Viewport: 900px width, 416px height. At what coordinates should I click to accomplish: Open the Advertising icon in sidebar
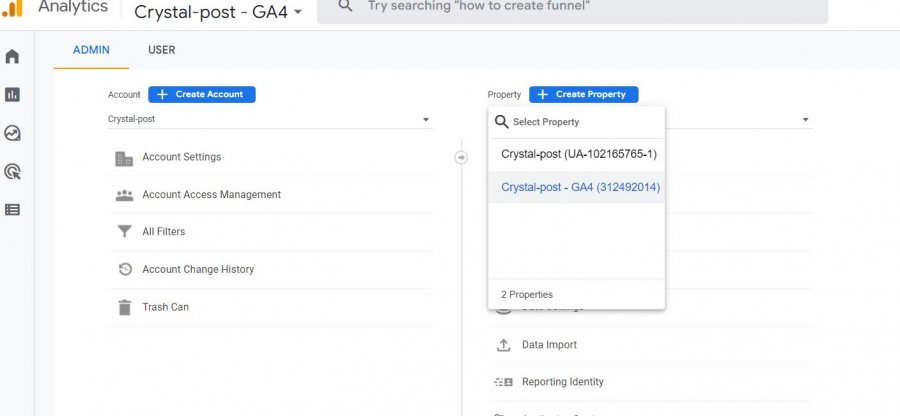tap(12, 171)
